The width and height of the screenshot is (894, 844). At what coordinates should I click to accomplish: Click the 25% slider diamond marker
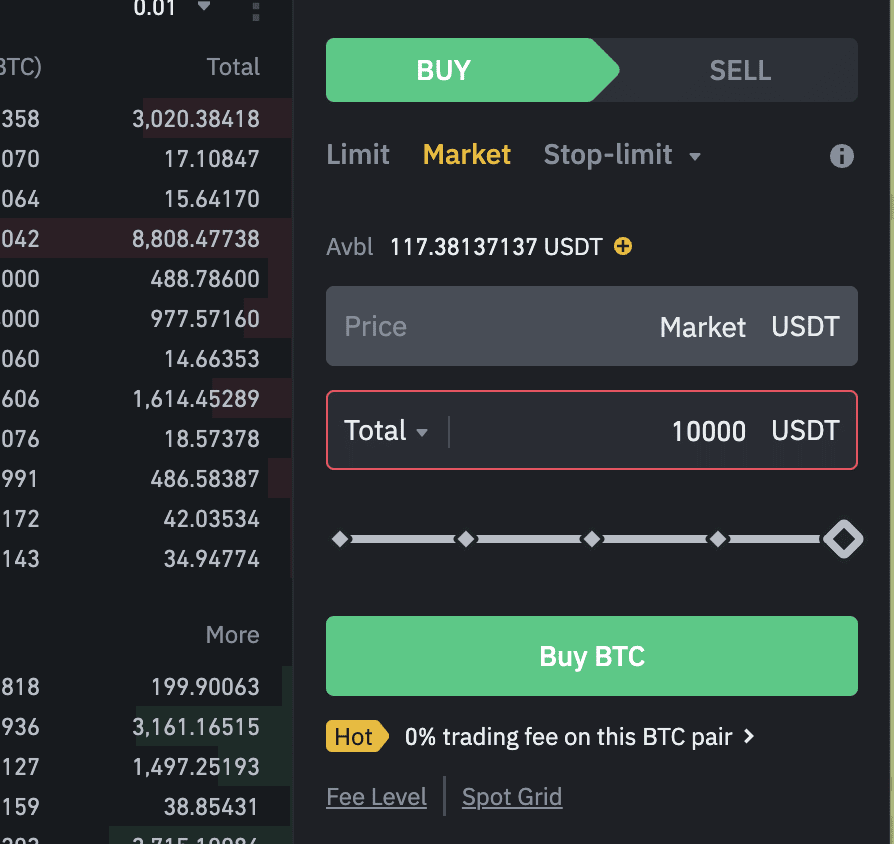coord(466,539)
